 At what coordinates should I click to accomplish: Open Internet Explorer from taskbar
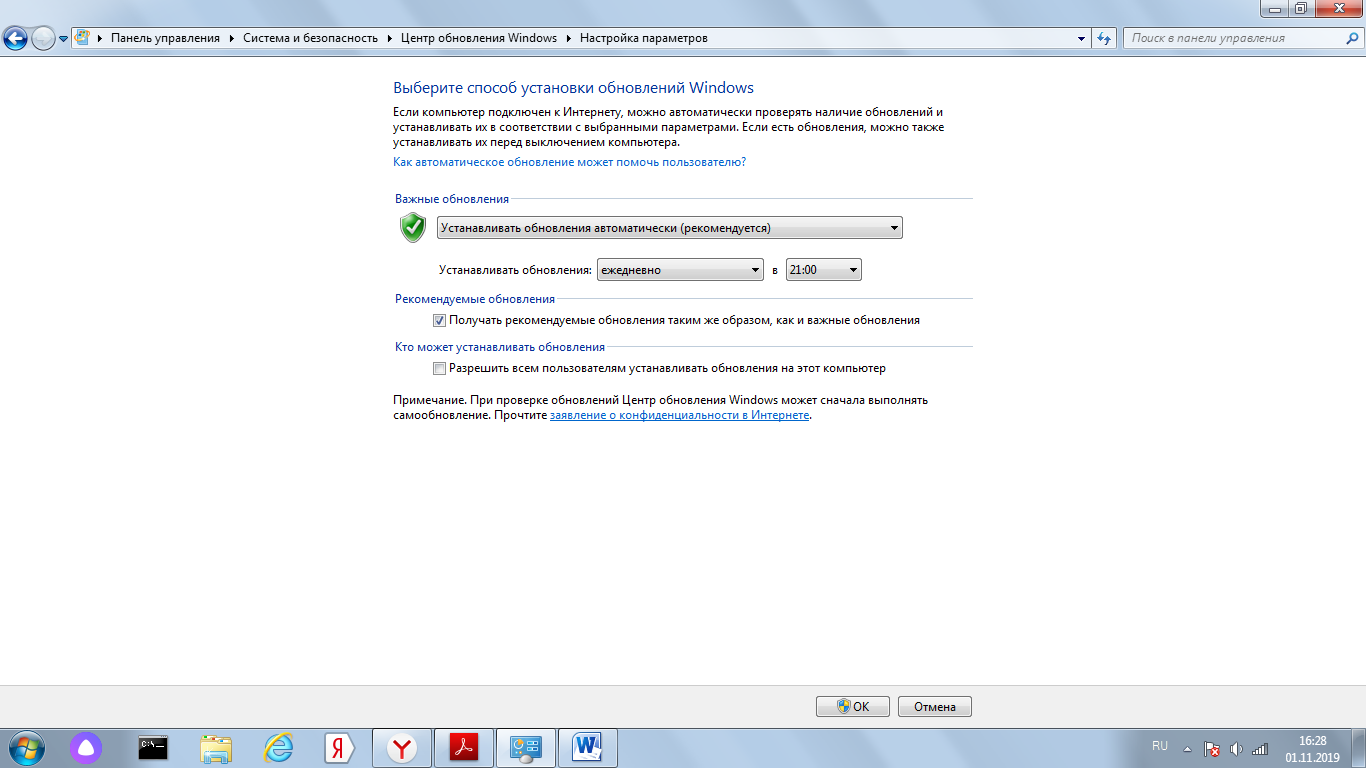pos(278,747)
